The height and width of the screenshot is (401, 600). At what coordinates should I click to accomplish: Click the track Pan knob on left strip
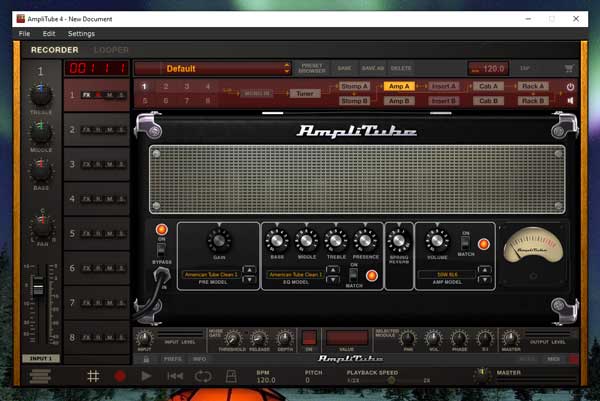[42, 226]
